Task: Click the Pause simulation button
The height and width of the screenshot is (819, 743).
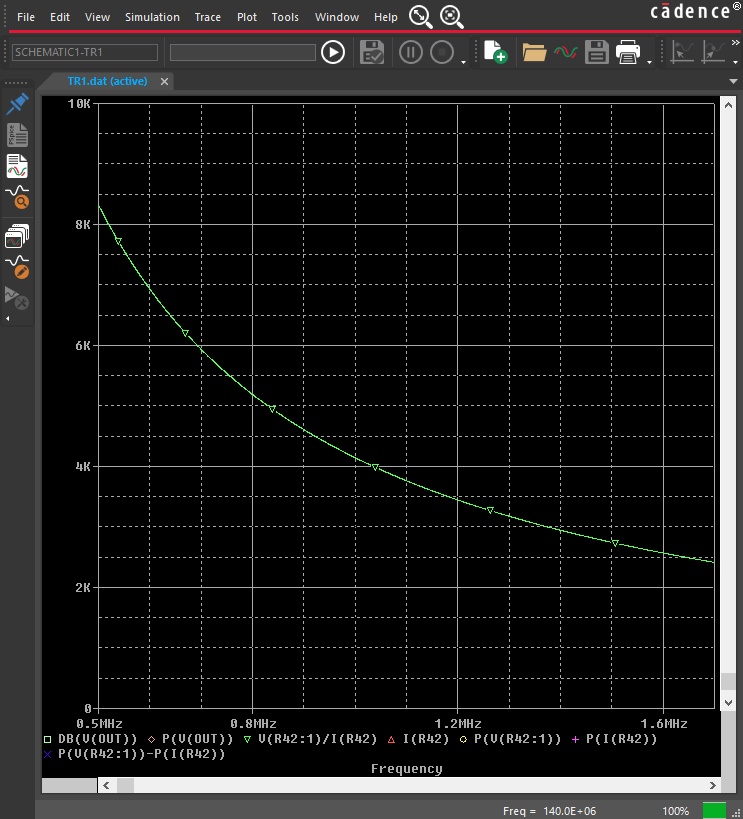Action: [411, 52]
